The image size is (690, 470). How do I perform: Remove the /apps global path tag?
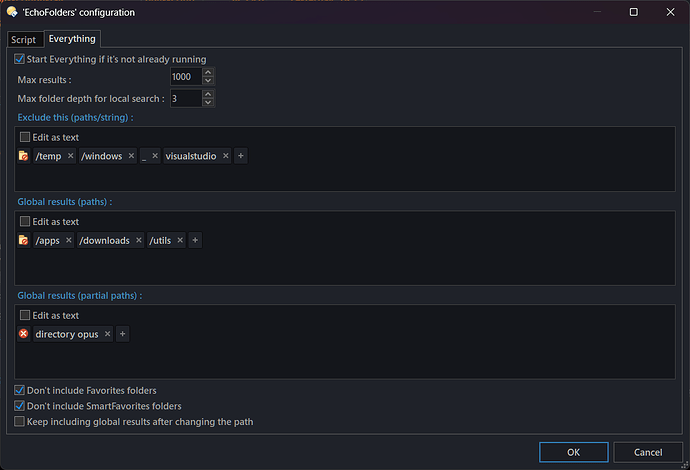tap(69, 240)
